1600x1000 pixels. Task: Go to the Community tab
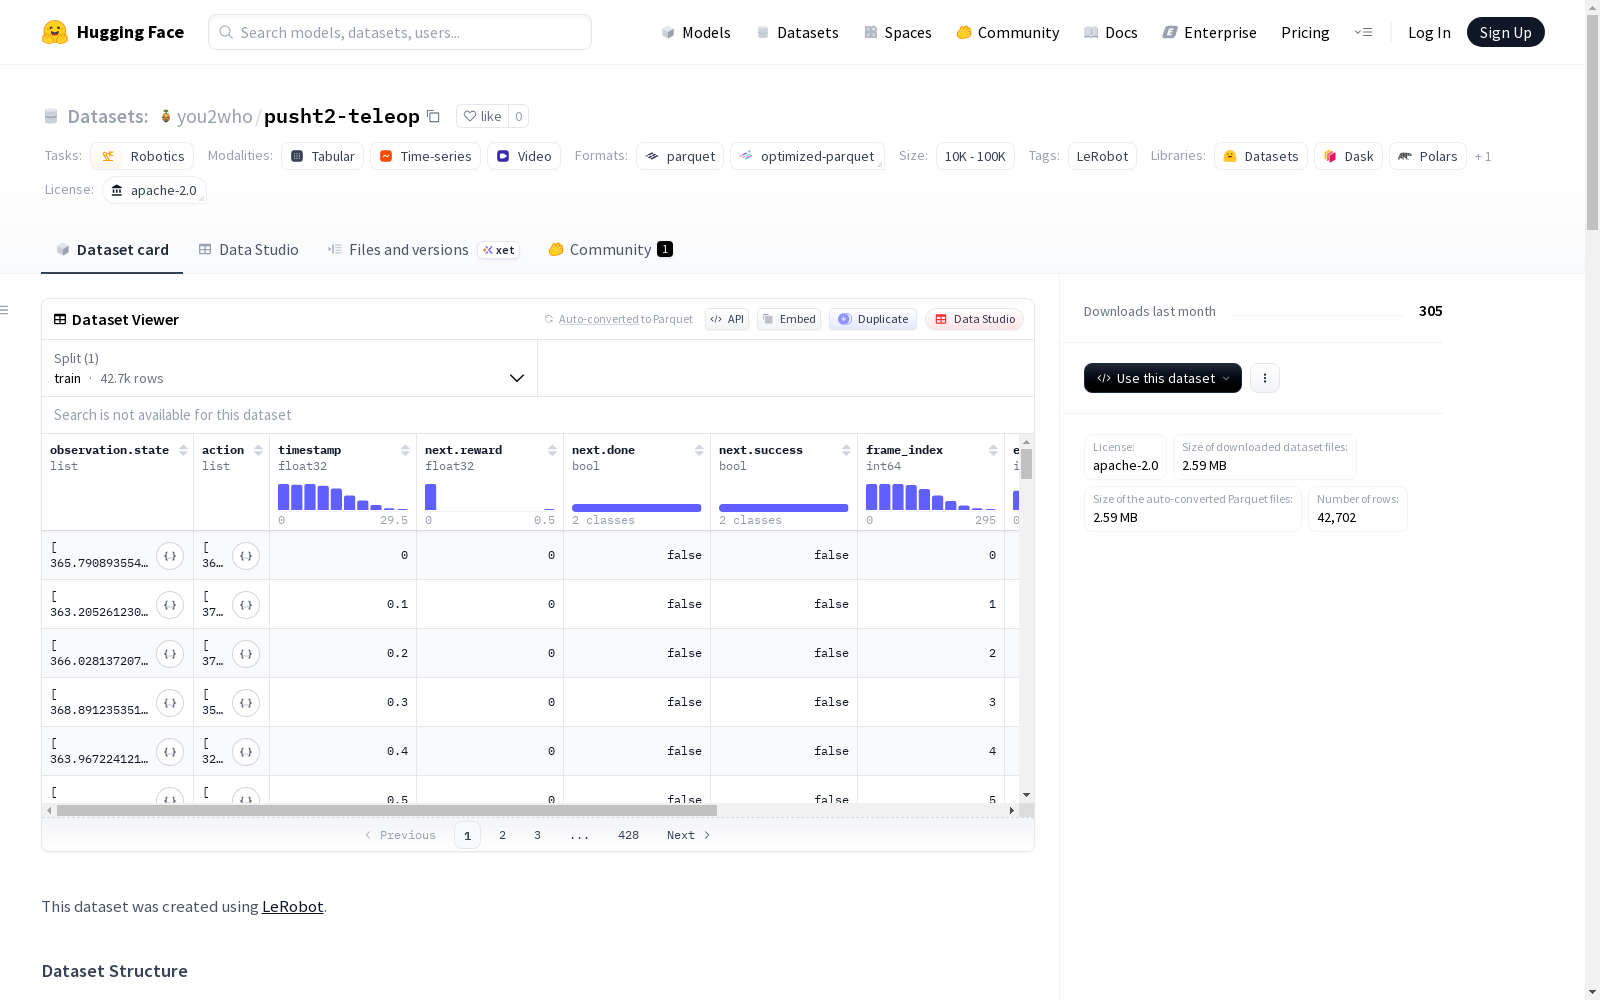coord(610,250)
